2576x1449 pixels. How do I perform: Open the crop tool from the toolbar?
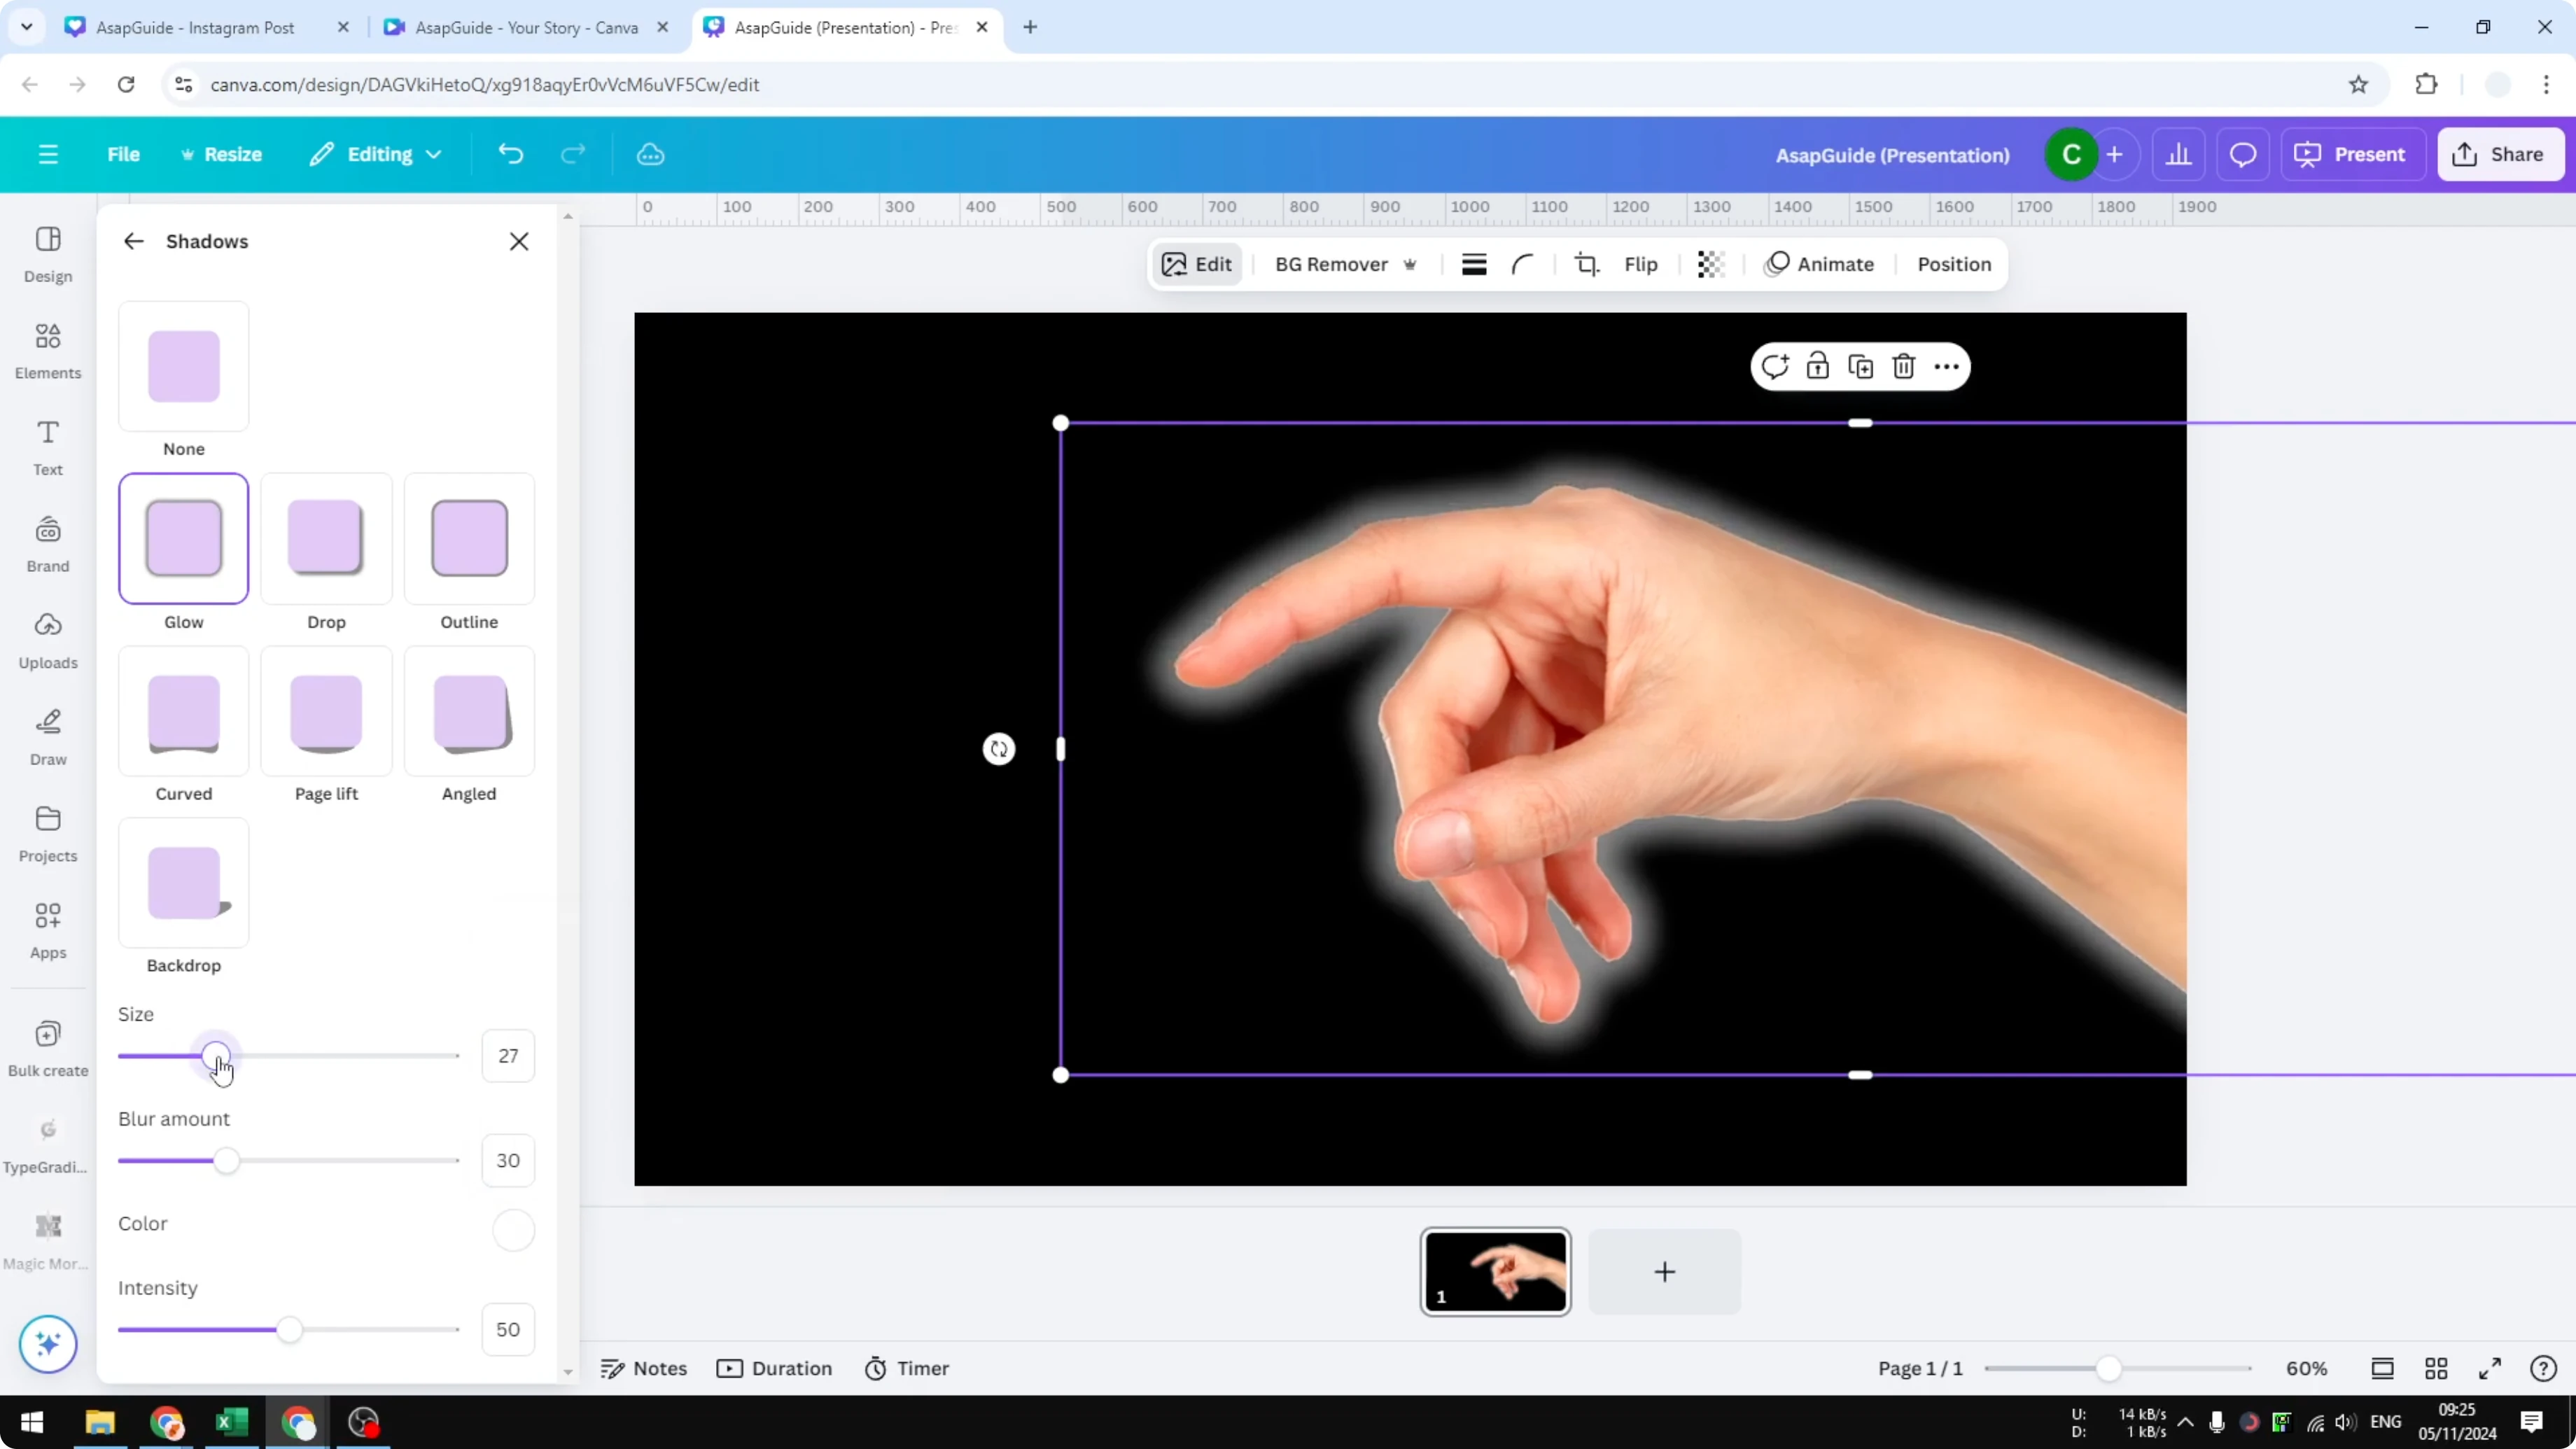pos(1587,264)
